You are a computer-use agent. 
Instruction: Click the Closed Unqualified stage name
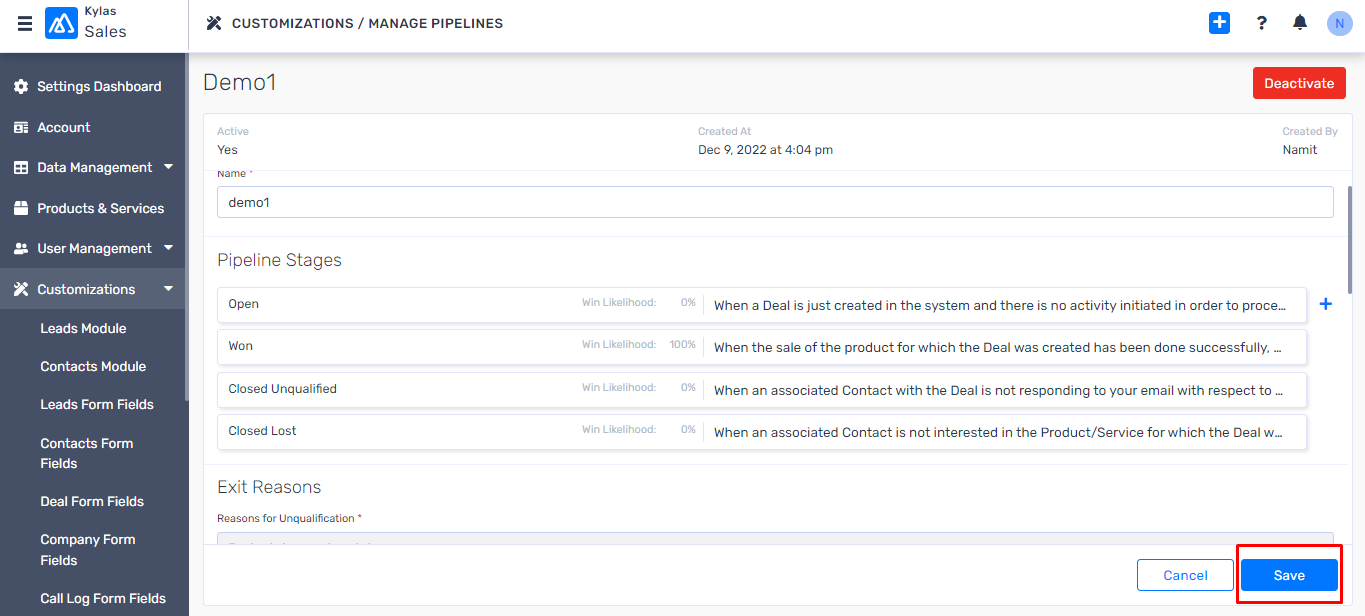point(282,389)
